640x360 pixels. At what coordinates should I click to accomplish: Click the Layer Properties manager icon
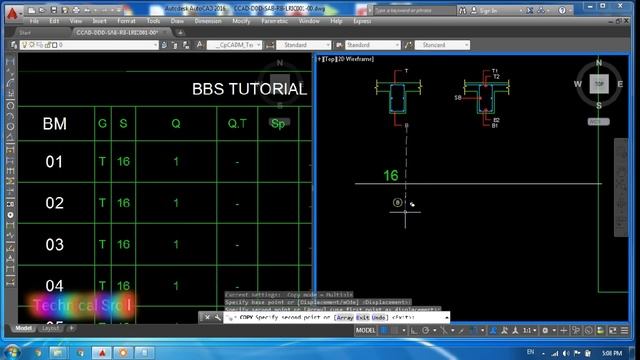(14, 45)
